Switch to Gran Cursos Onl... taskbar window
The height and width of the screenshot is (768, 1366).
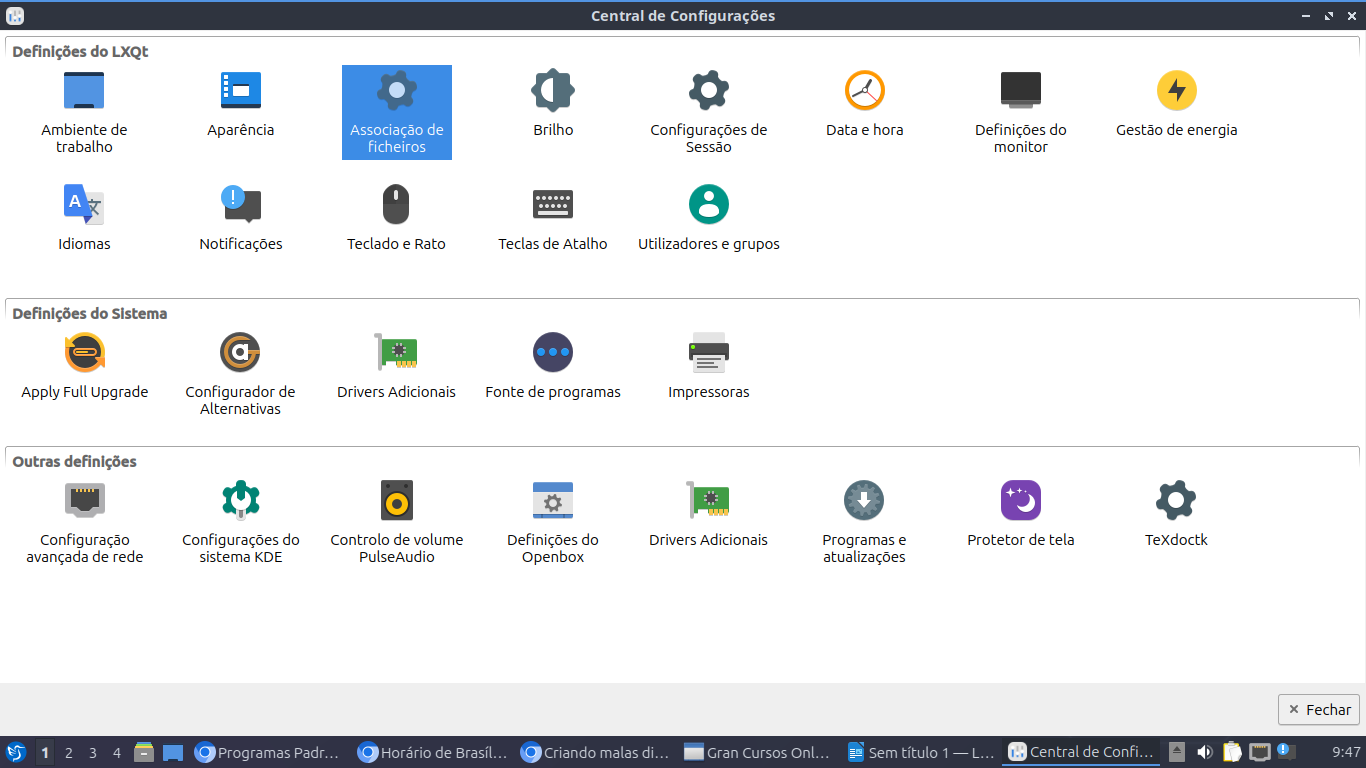click(x=759, y=752)
